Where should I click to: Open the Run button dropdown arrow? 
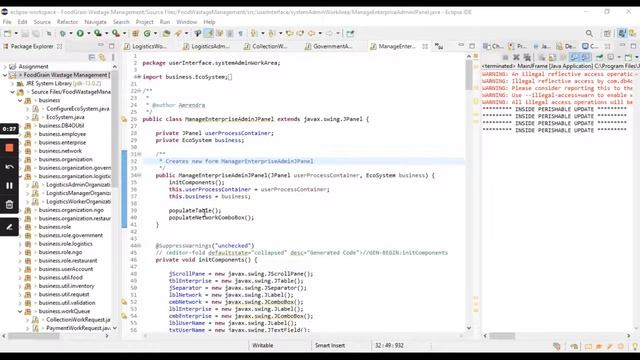pos(88,33)
